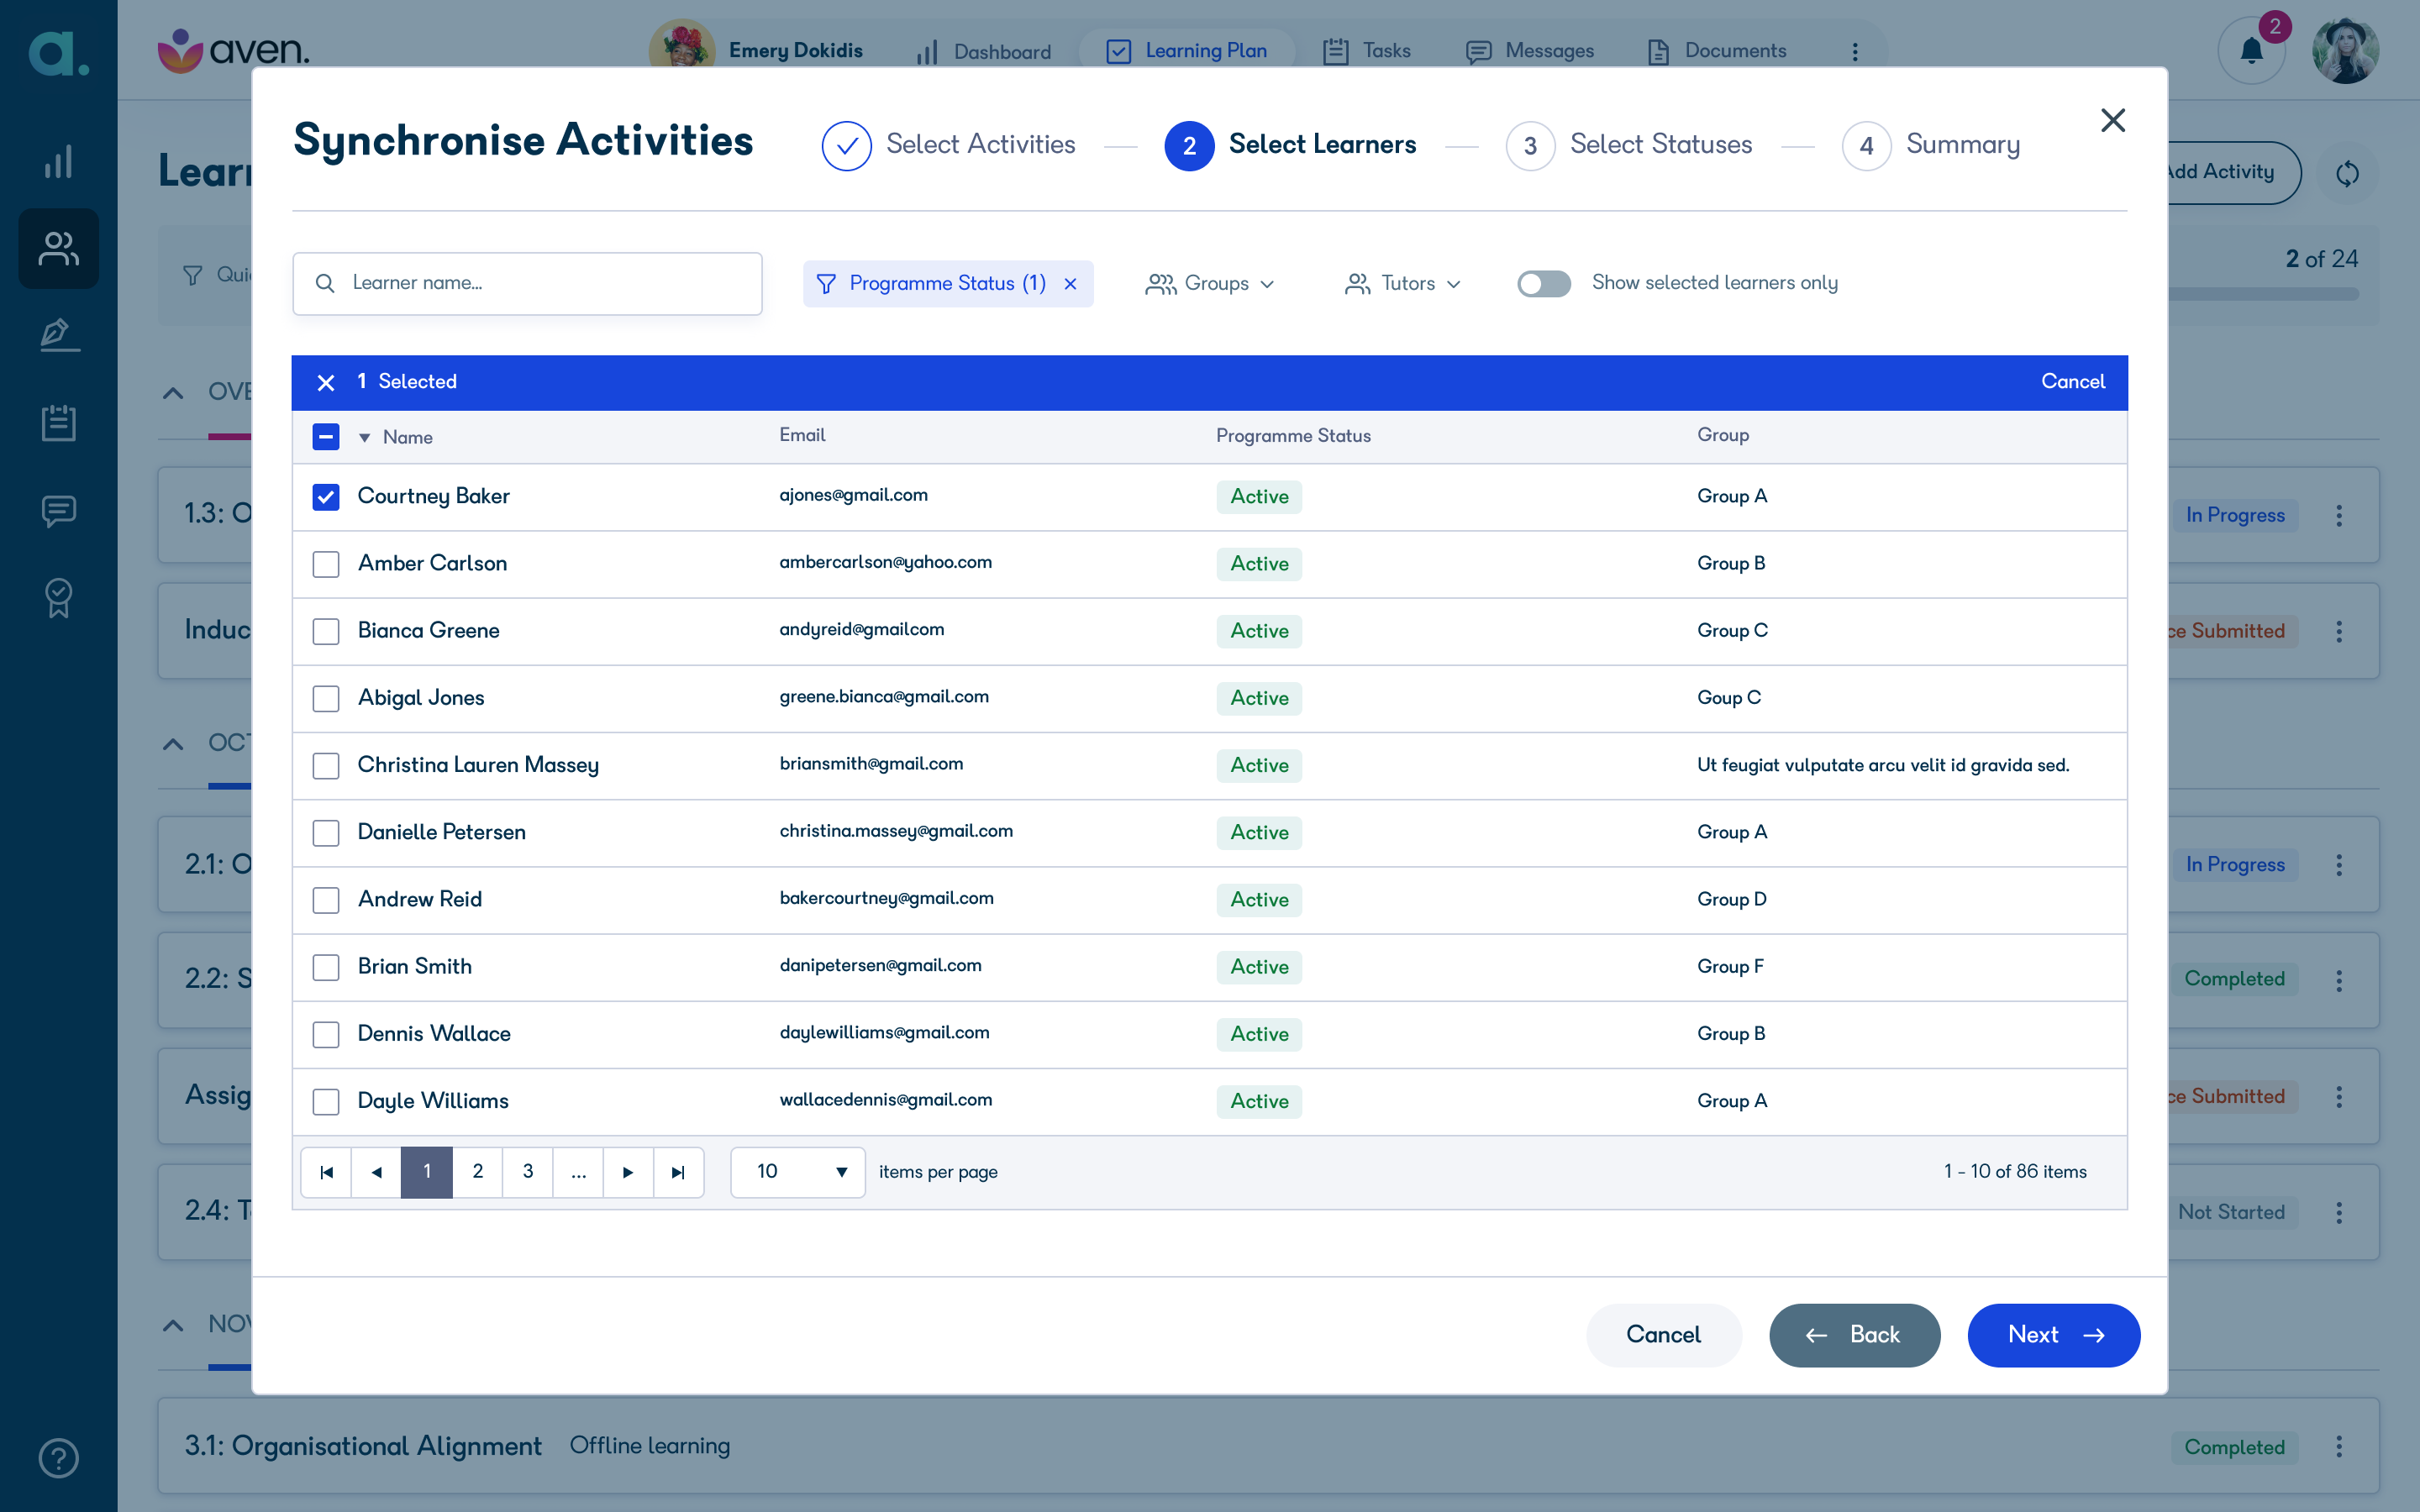Viewport: 2420px width, 1512px height.
Task: Open options menu for 1.3 In Progress activity
Action: [2339, 515]
